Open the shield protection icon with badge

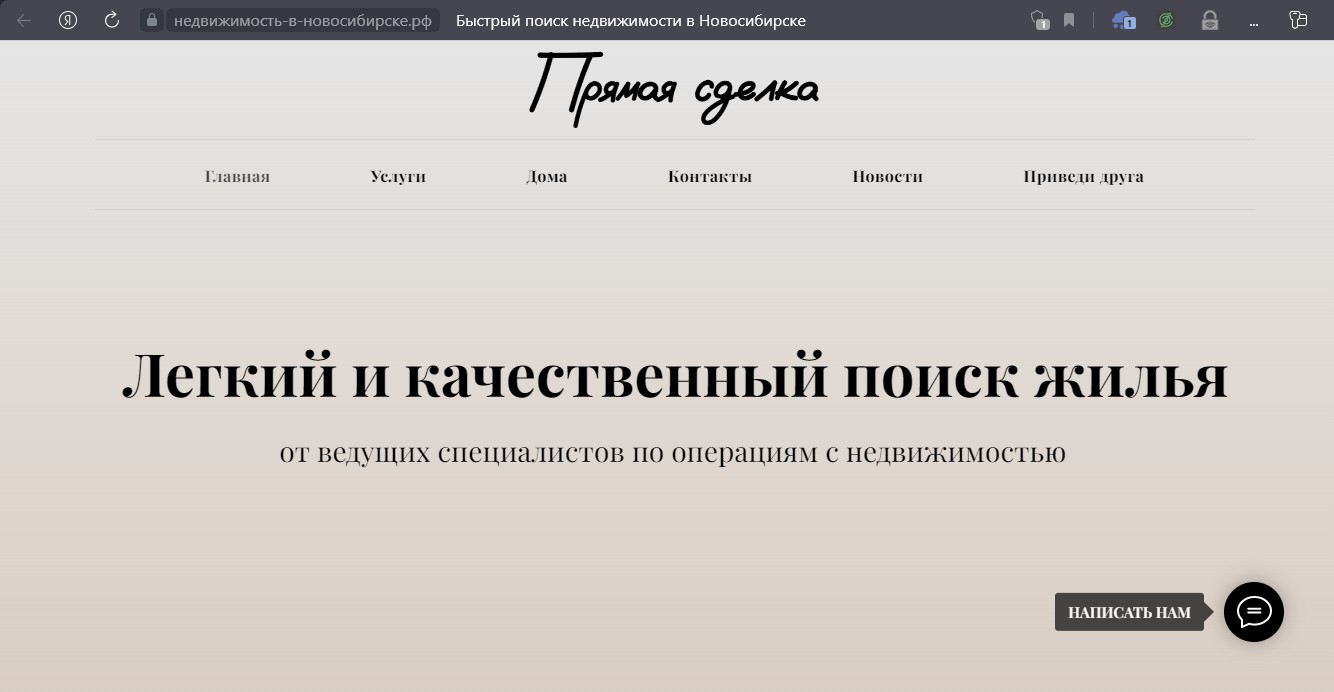point(1039,20)
